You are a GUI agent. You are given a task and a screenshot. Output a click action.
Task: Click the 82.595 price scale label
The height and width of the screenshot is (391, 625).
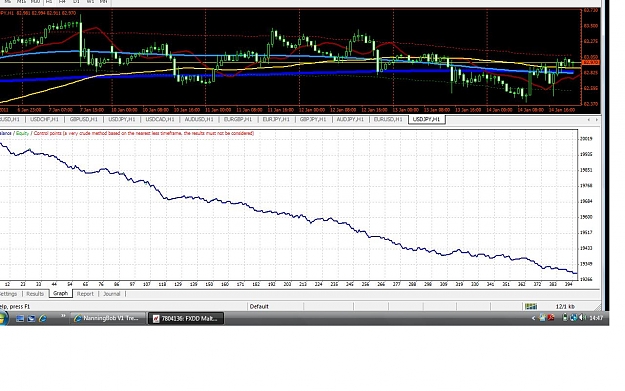591,88
